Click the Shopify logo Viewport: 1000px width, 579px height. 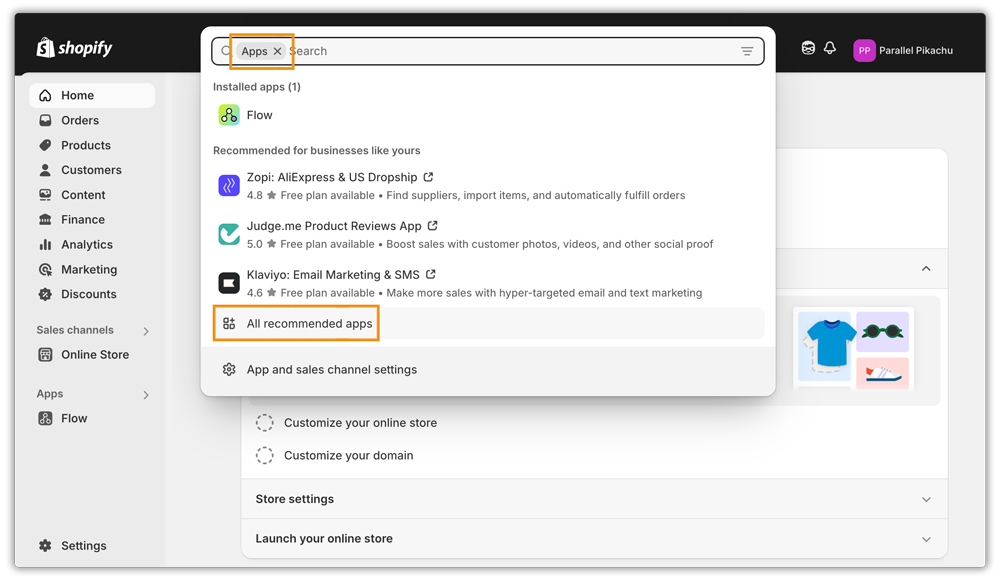pyautogui.click(x=74, y=48)
